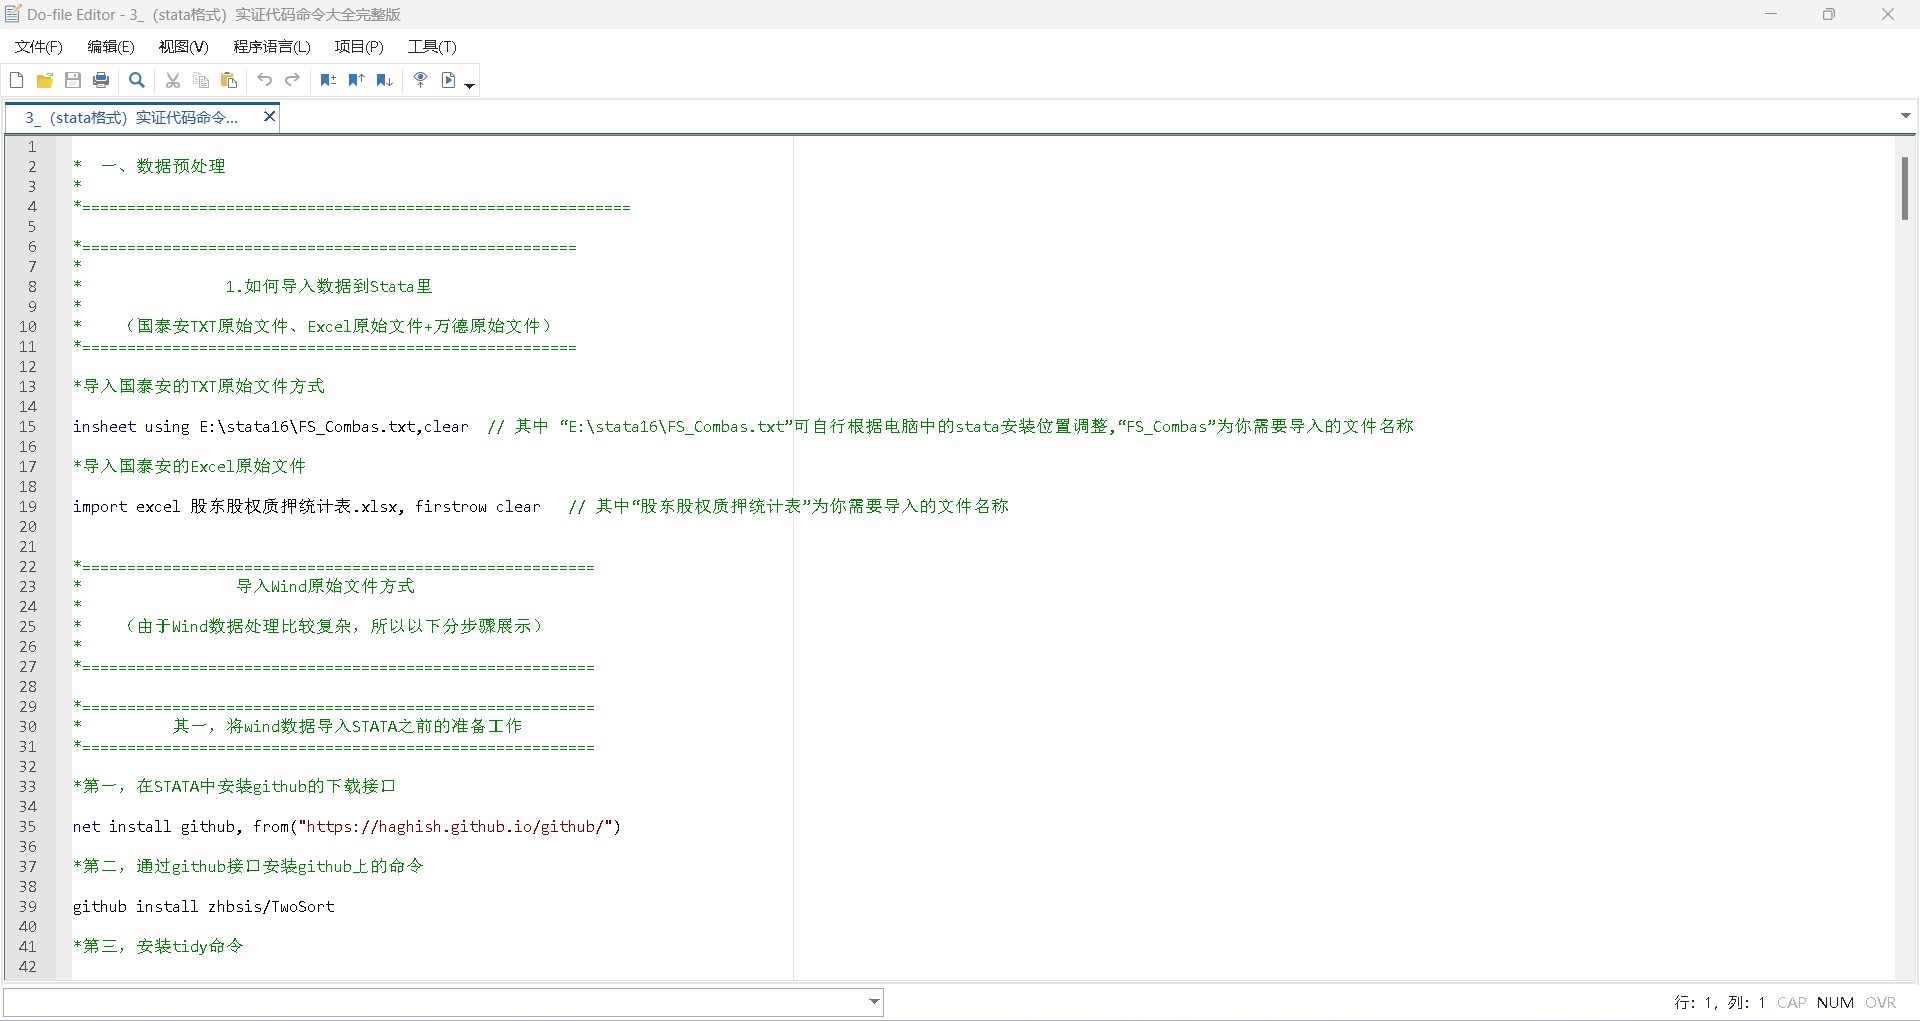
Task: Paste clipboard contents via the Paste icon
Action: tap(229, 80)
